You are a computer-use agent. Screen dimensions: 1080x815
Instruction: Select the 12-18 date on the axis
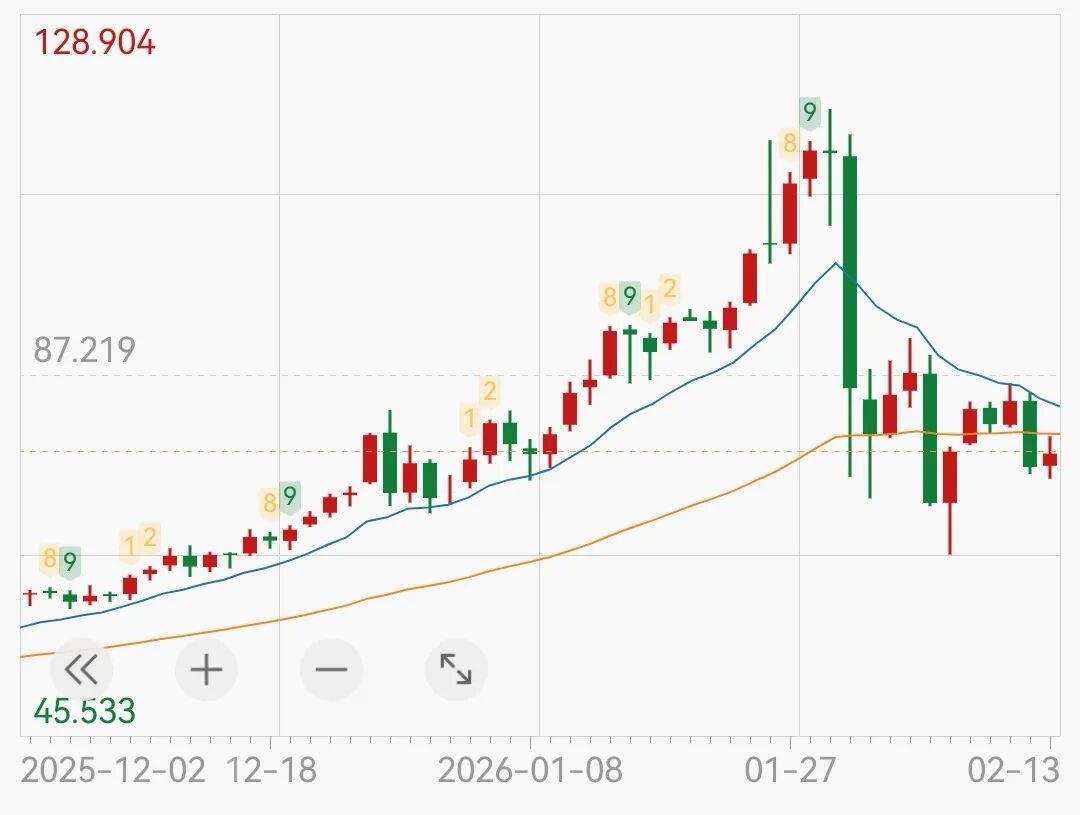click(x=271, y=771)
